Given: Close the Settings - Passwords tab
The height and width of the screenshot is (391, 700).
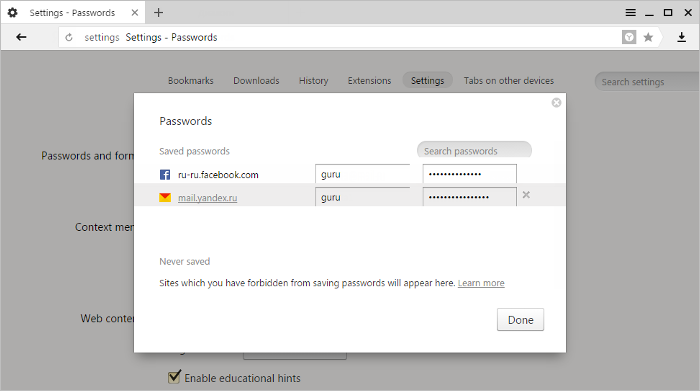Looking at the screenshot, I should click(135, 12).
